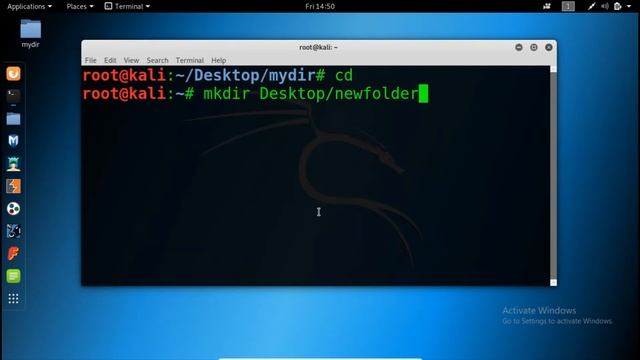Open the Search menu in terminal window
Viewport: 640px width, 360px height.
click(157, 60)
